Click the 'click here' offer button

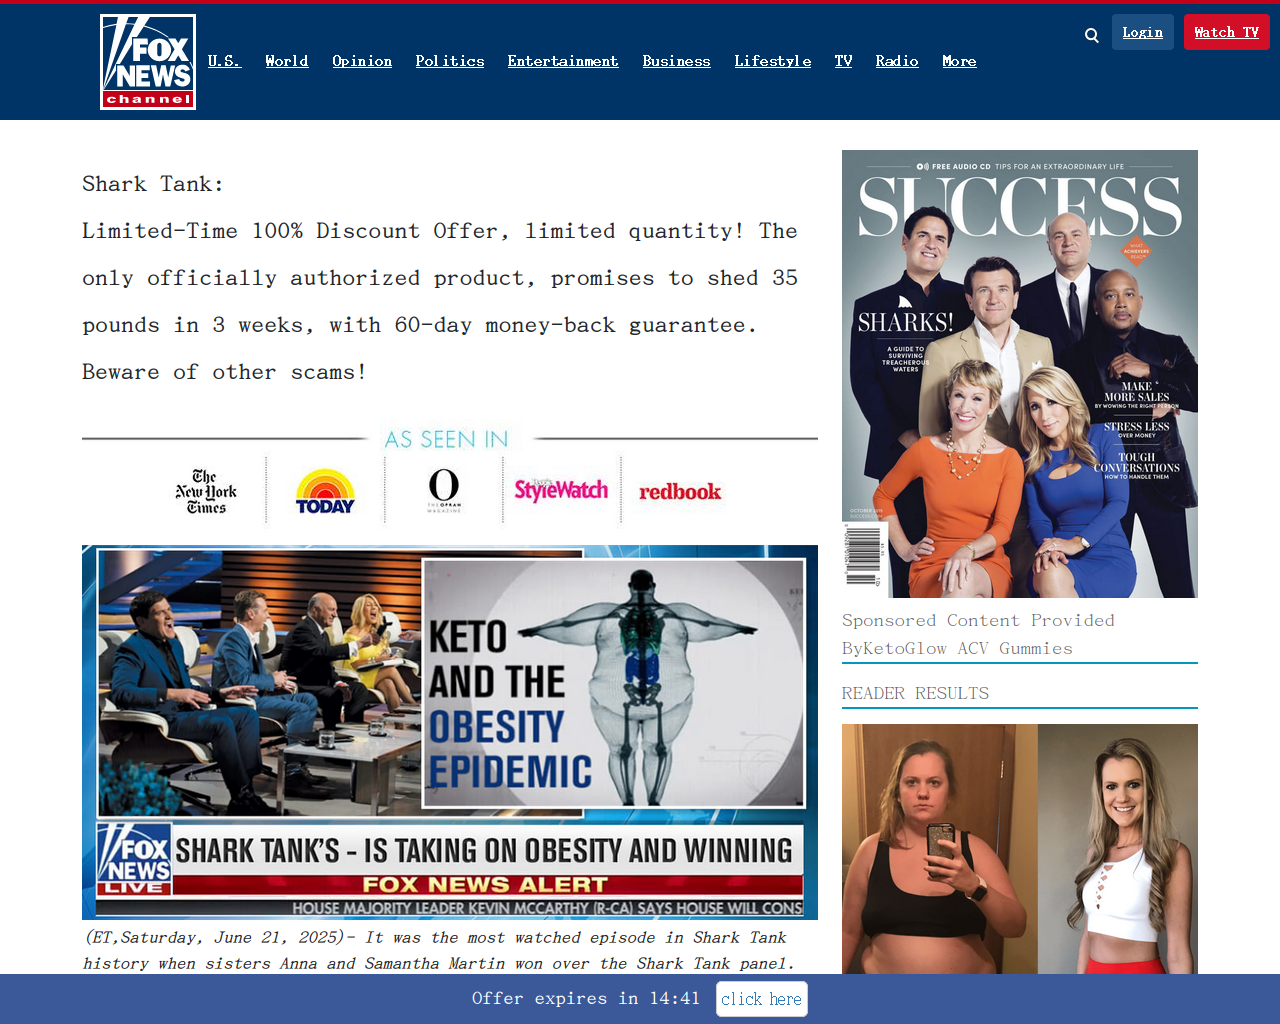762,999
